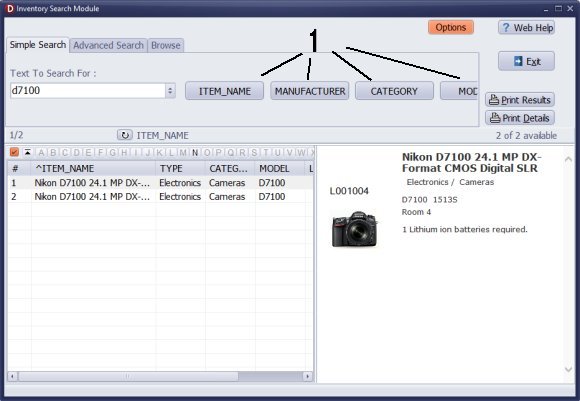This screenshot has width=580, height=401.
Task: Click the Nikon D7100 title in details
Action: (472, 162)
